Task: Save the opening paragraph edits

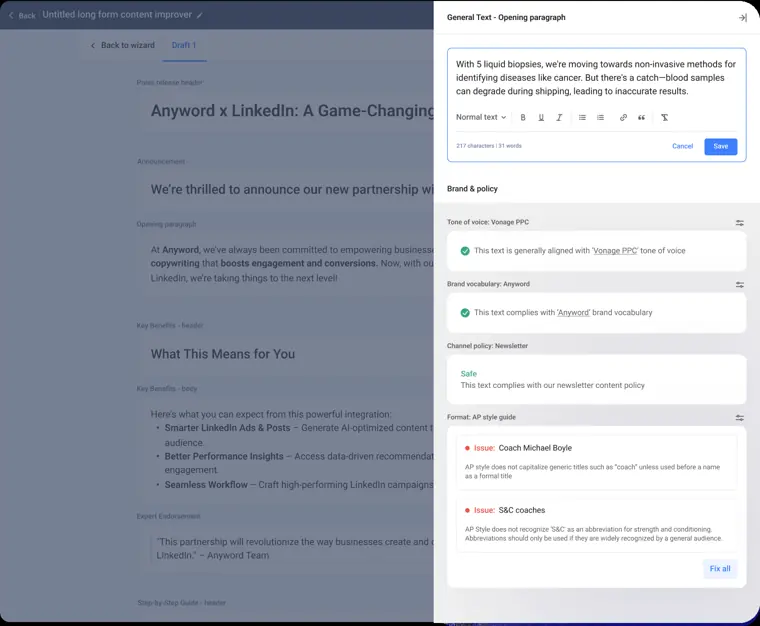Action: [x=720, y=146]
